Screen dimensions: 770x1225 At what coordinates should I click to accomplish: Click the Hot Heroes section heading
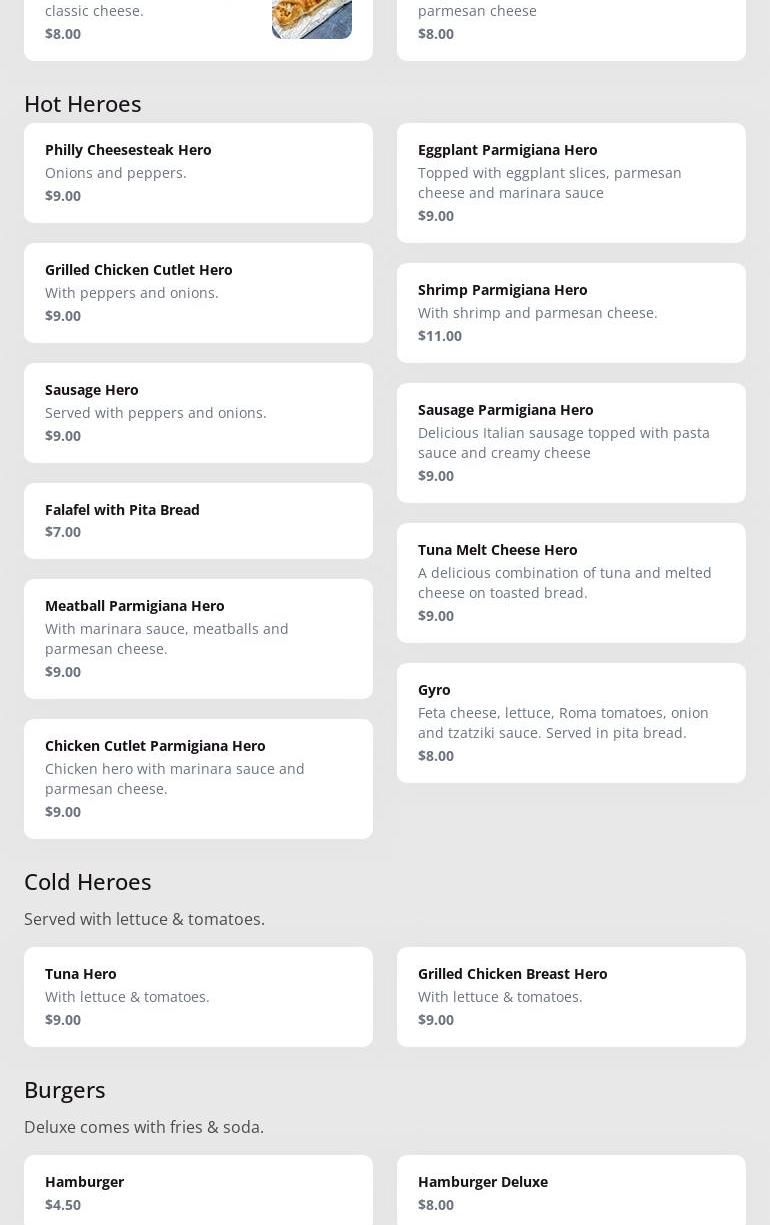(x=83, y=103)
